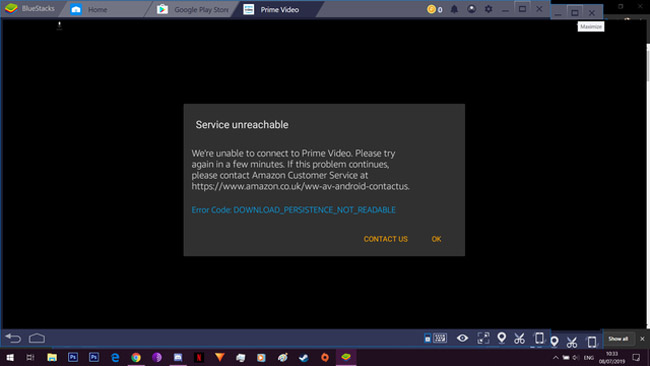The image size is (650, 366).
Task: Click the BlueStacks logo in title bar
Action: point(11,8)
